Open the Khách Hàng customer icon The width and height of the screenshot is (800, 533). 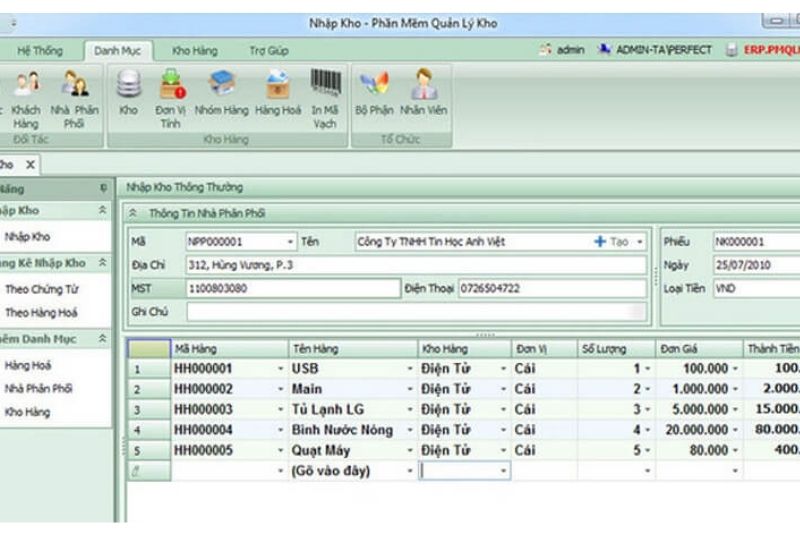[26, 95]
